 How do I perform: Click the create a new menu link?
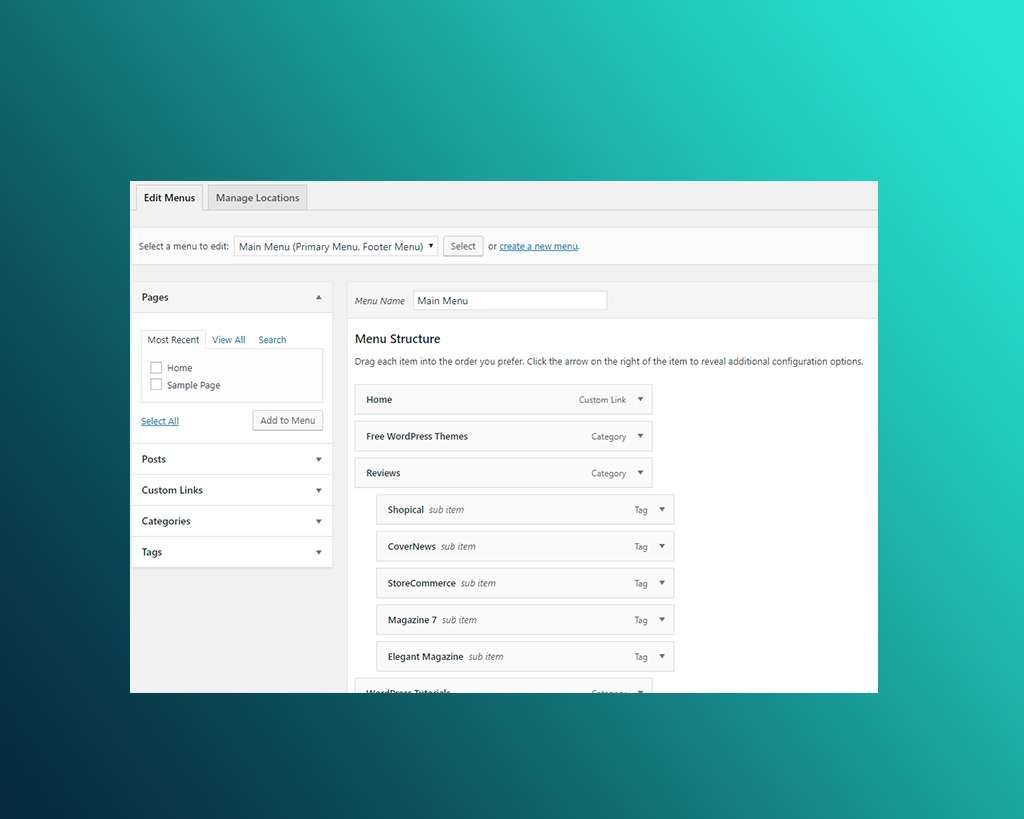click(x=538, y=245)
